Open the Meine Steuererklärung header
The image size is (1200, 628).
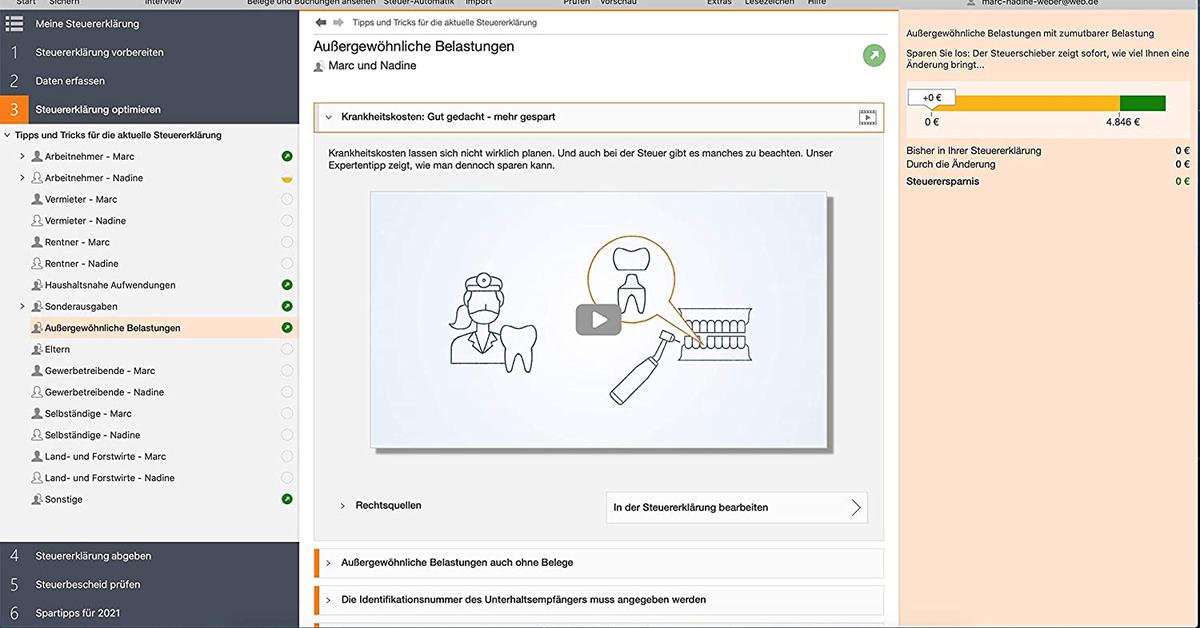pyautogui.click(x=149, y=23)
